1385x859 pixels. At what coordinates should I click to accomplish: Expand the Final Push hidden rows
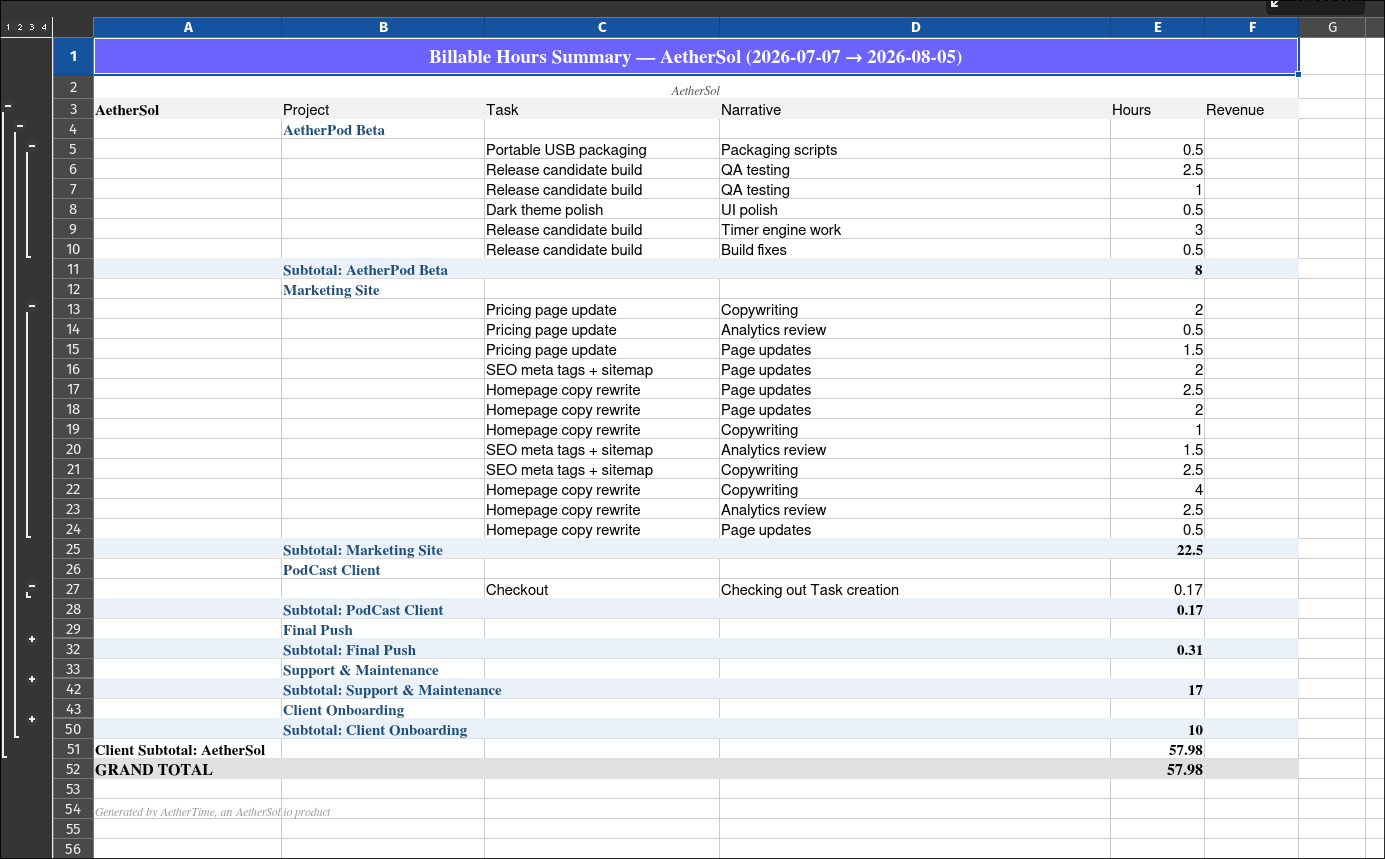32,639
